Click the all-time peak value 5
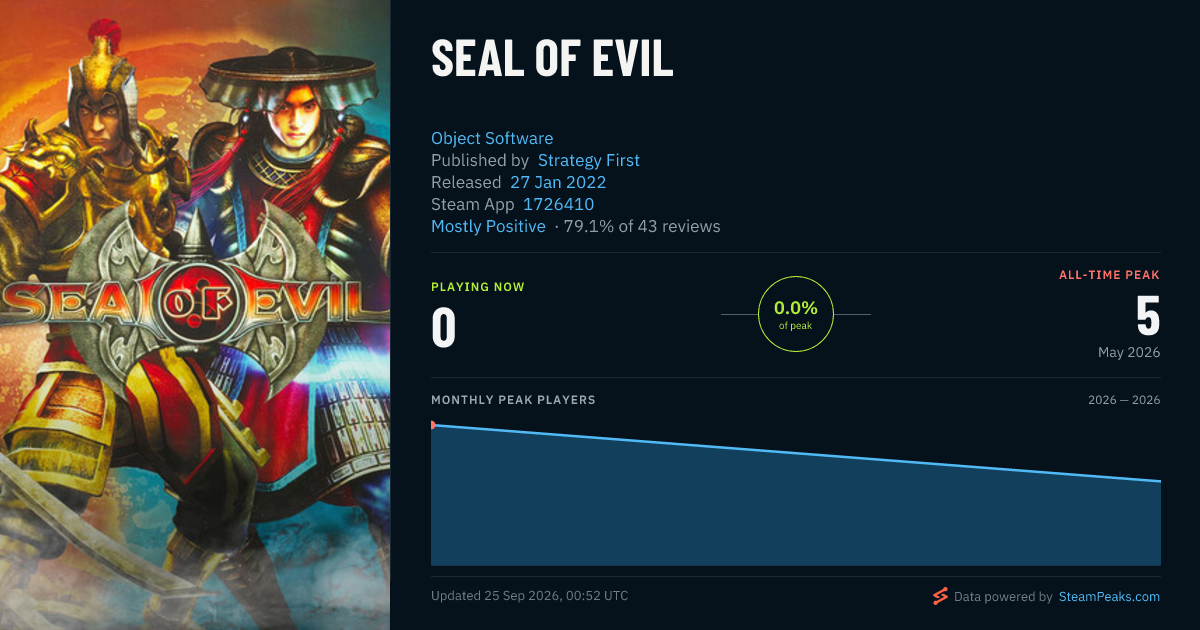Viewport: 1200px width, 630px height. coord(1148,315)
